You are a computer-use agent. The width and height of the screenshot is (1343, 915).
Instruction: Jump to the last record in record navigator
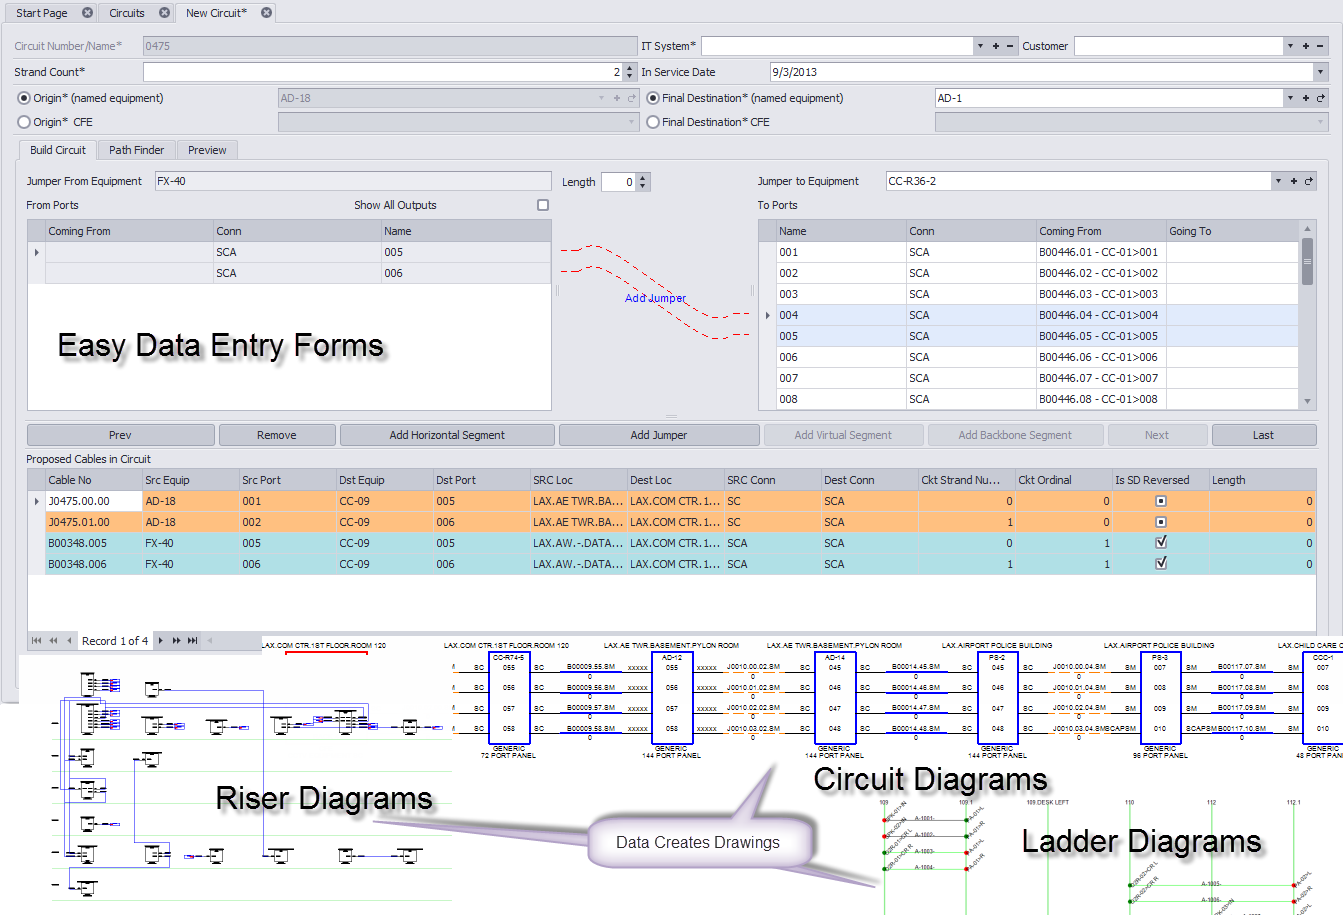pos(192,640)
